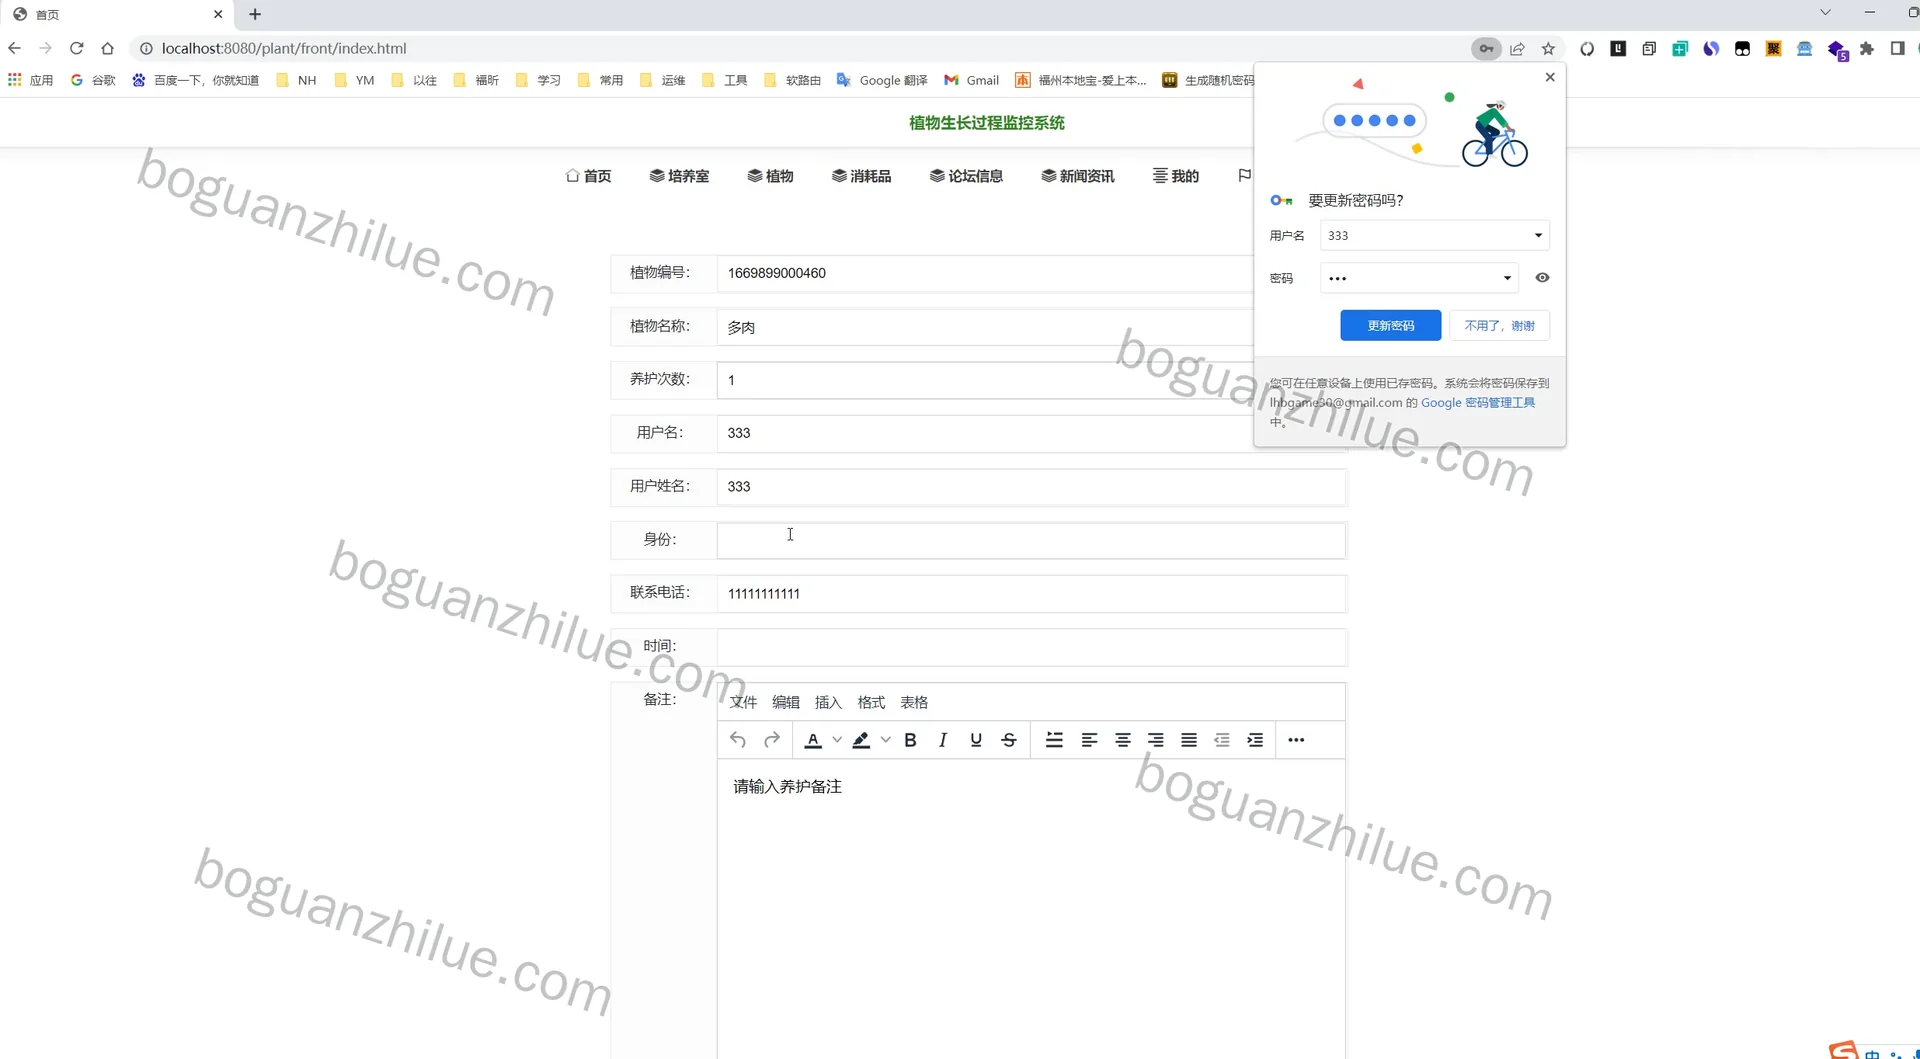This screenshot has width=1920, height=1059.
Task: Redo the edit in the editor toolbar
Action: [772, 740]
